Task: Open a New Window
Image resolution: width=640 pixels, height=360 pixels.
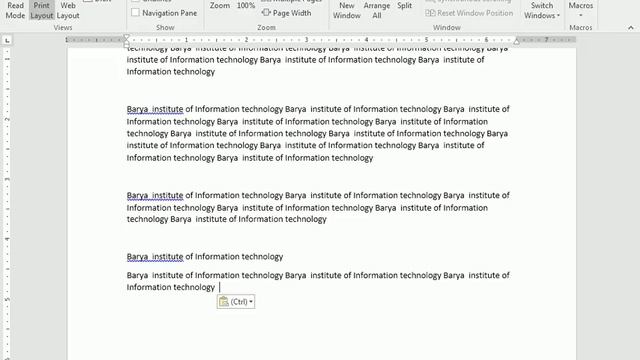Action: (347, 10)
